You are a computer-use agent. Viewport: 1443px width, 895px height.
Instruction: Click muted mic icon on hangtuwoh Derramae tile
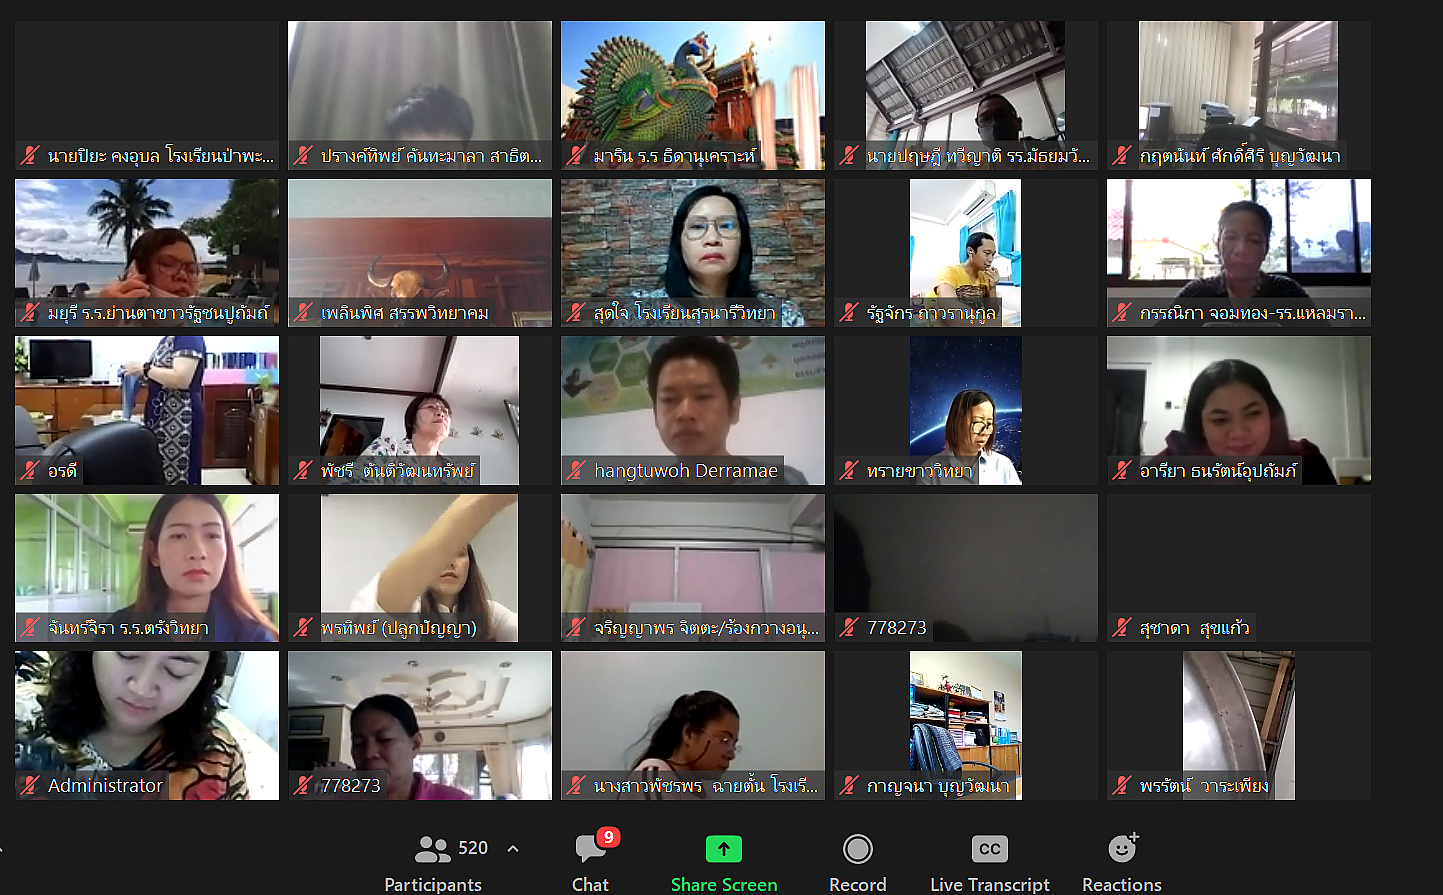[576, 471]
